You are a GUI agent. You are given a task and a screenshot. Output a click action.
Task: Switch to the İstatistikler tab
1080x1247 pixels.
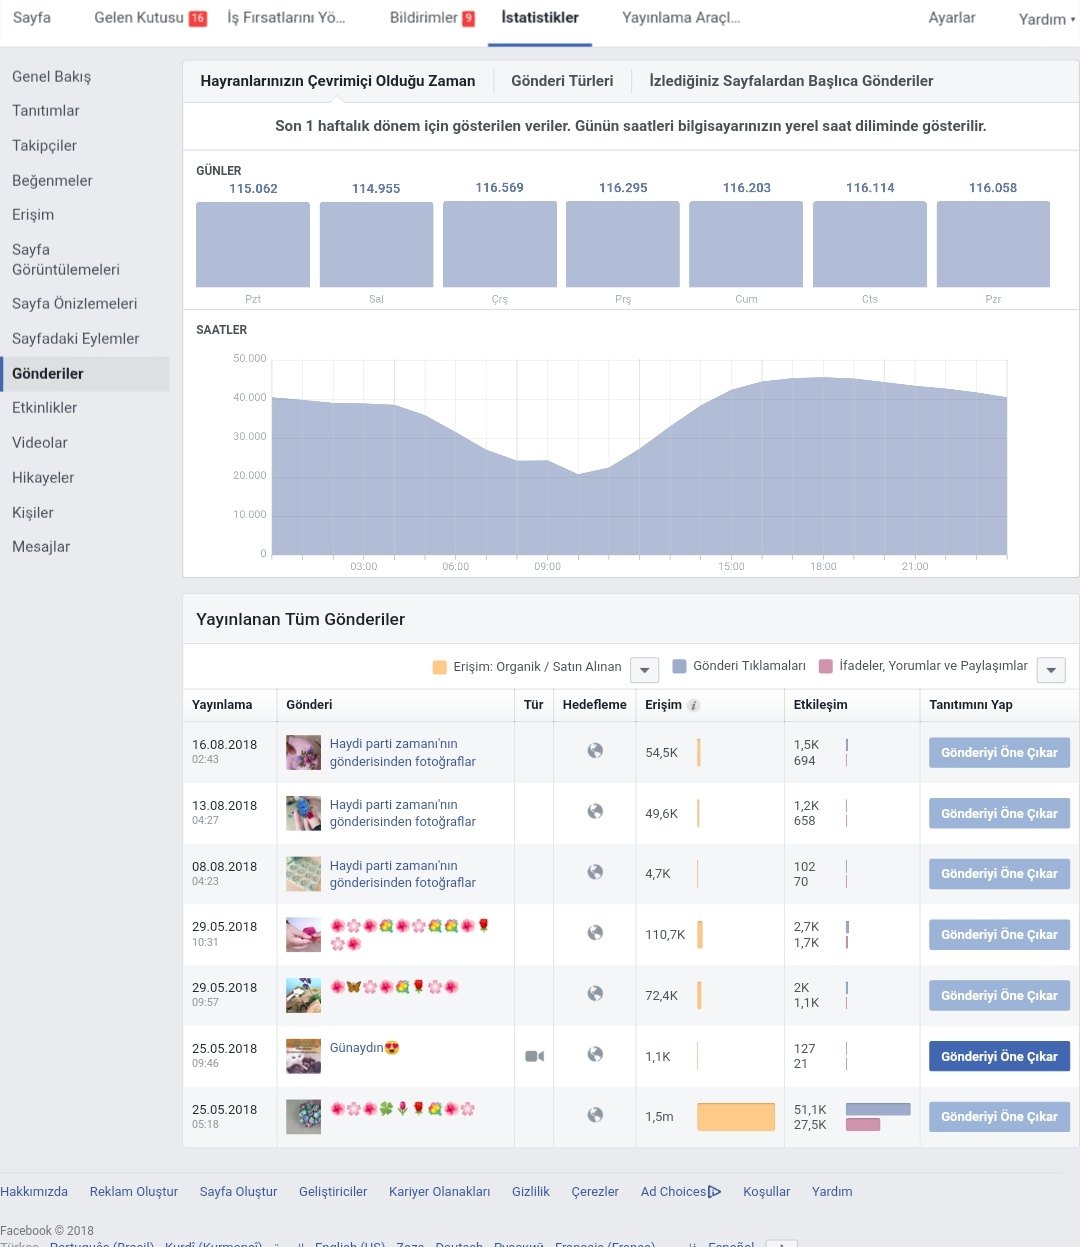(540, 18)
